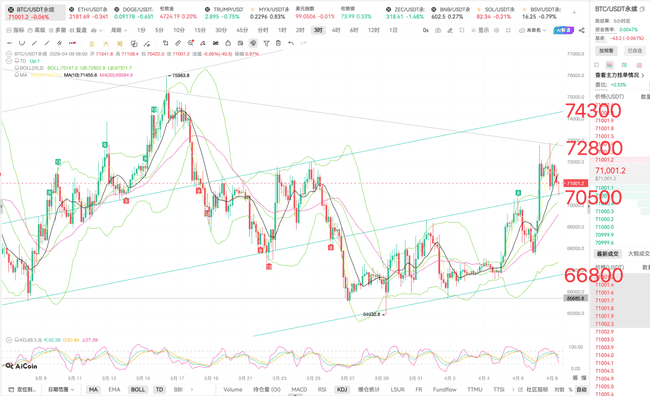Screen dimensions: 650x396
Task: Open the 未命名 cloud layout dropdown
Action: coord(533,30)
